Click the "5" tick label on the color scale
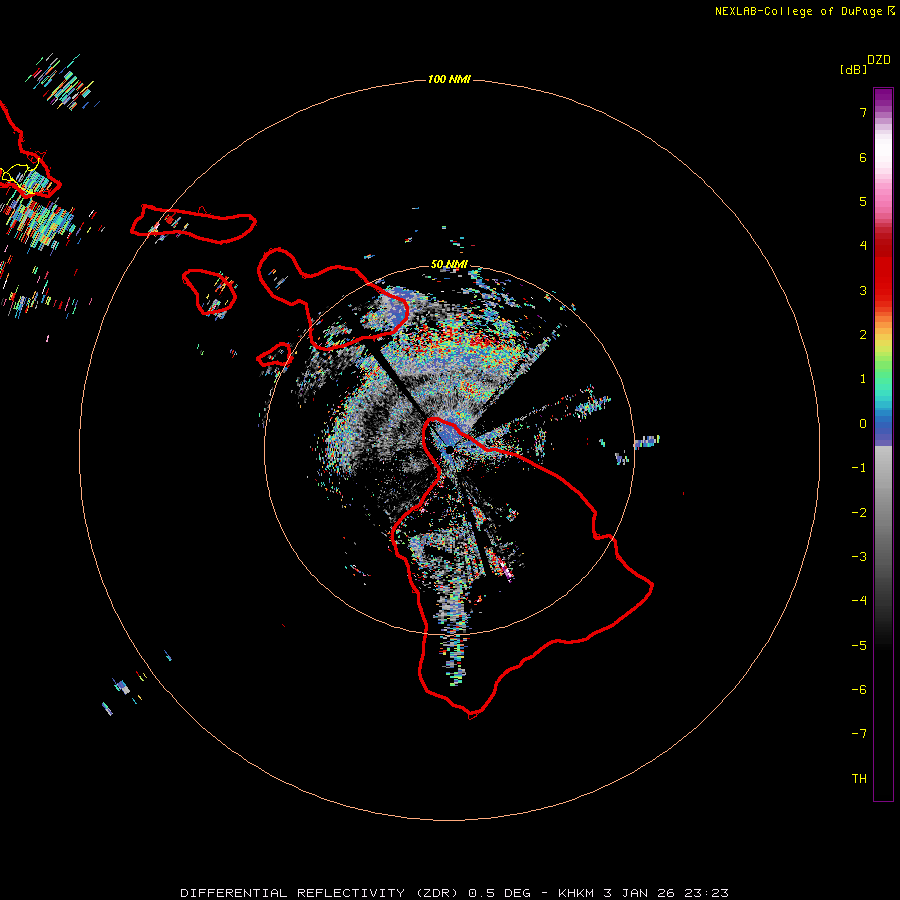 coord(863,201)
